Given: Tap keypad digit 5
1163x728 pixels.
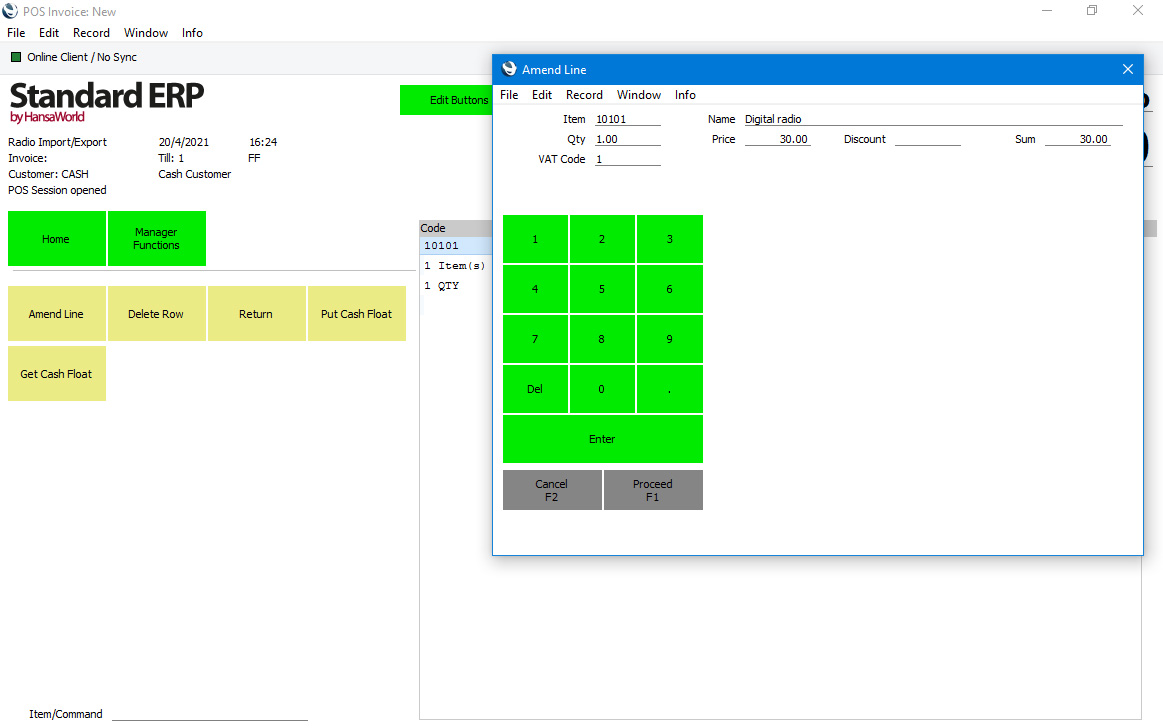Looking at the screenshot, I should tap(602, 289).
